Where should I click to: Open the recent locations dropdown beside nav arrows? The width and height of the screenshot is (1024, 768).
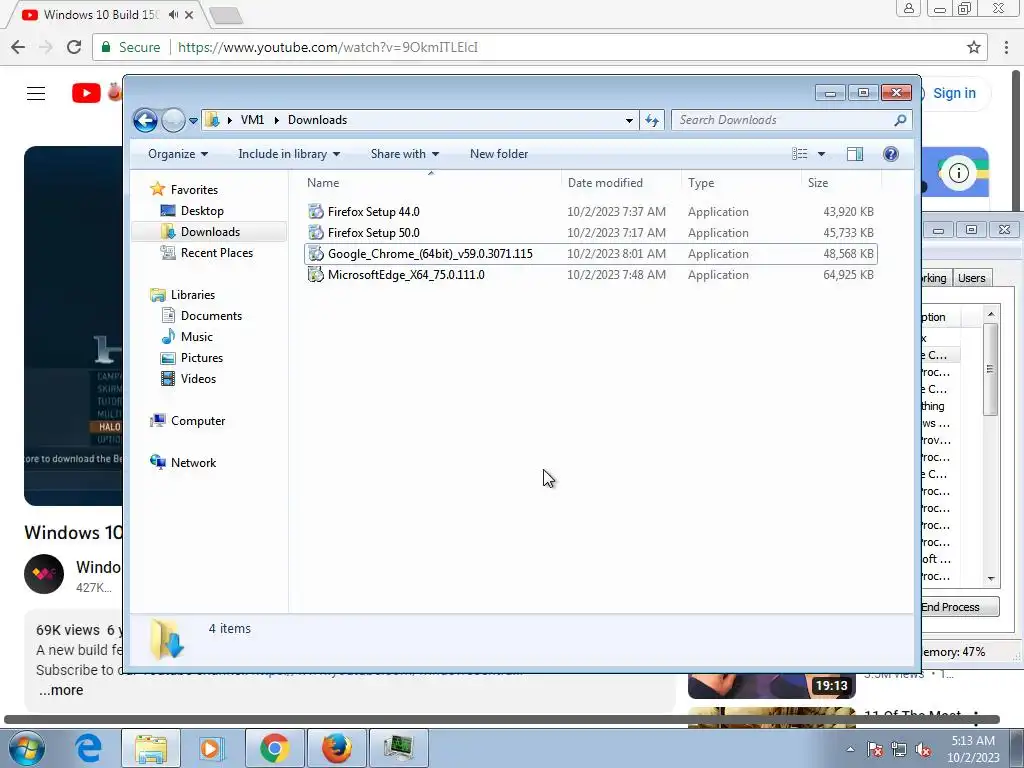click(193, 121)
